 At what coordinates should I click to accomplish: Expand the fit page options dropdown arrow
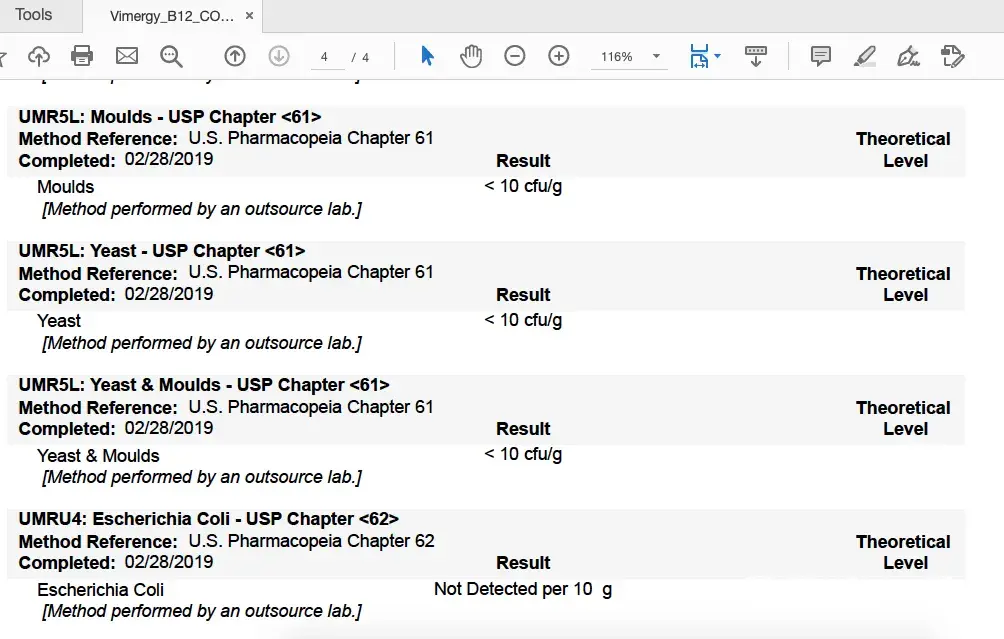(x=718, y=57)
